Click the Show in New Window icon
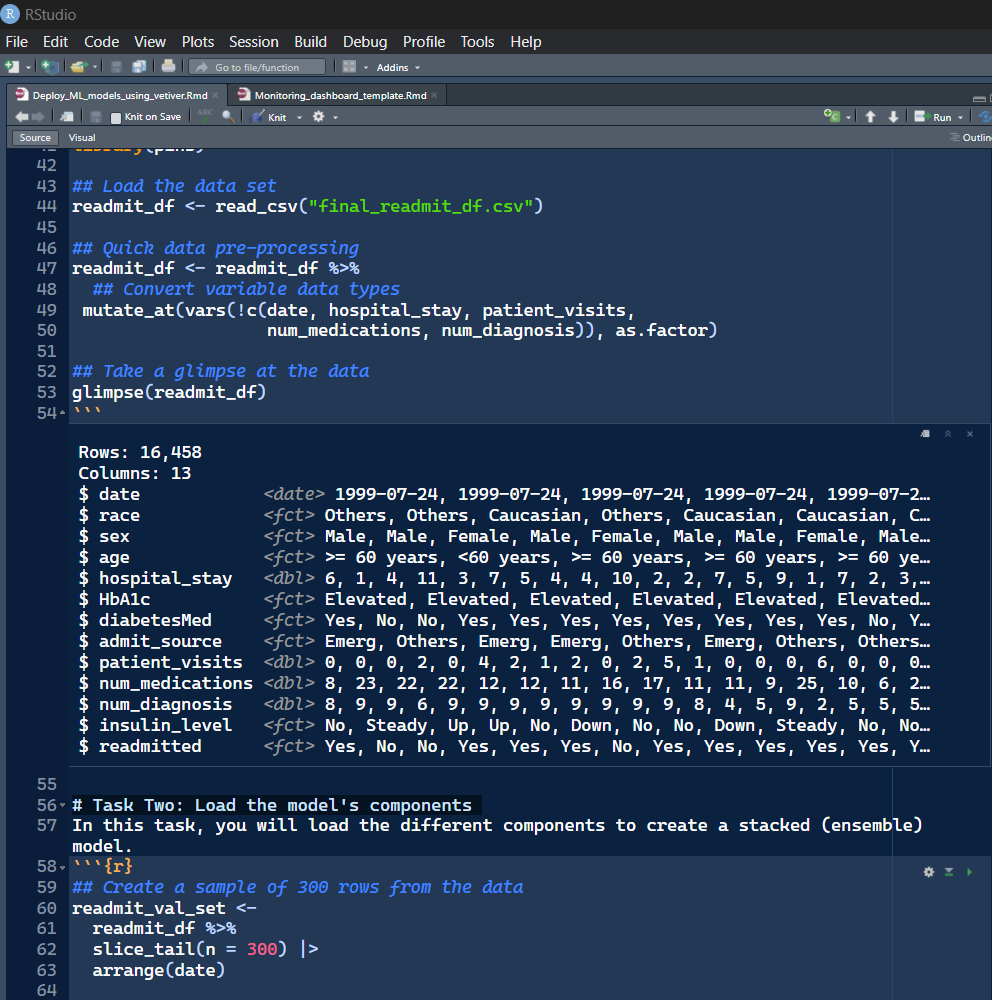The height and width of the screenshot is (1000, 992). [66, 117]
